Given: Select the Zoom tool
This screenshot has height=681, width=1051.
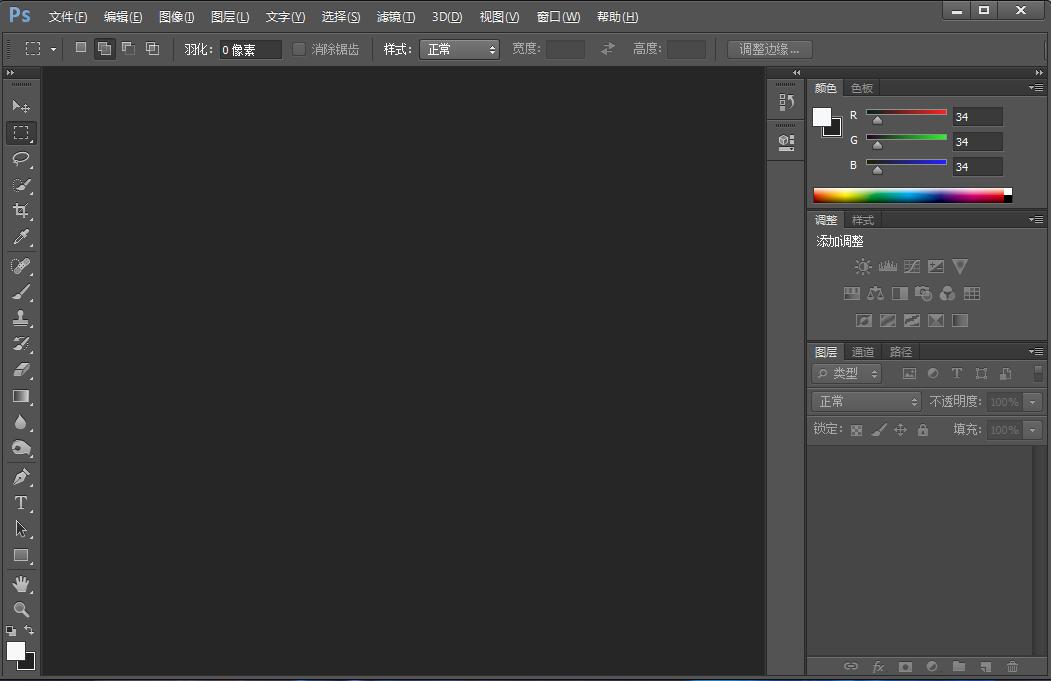Looking at the screenshot, I should (21, 609).
